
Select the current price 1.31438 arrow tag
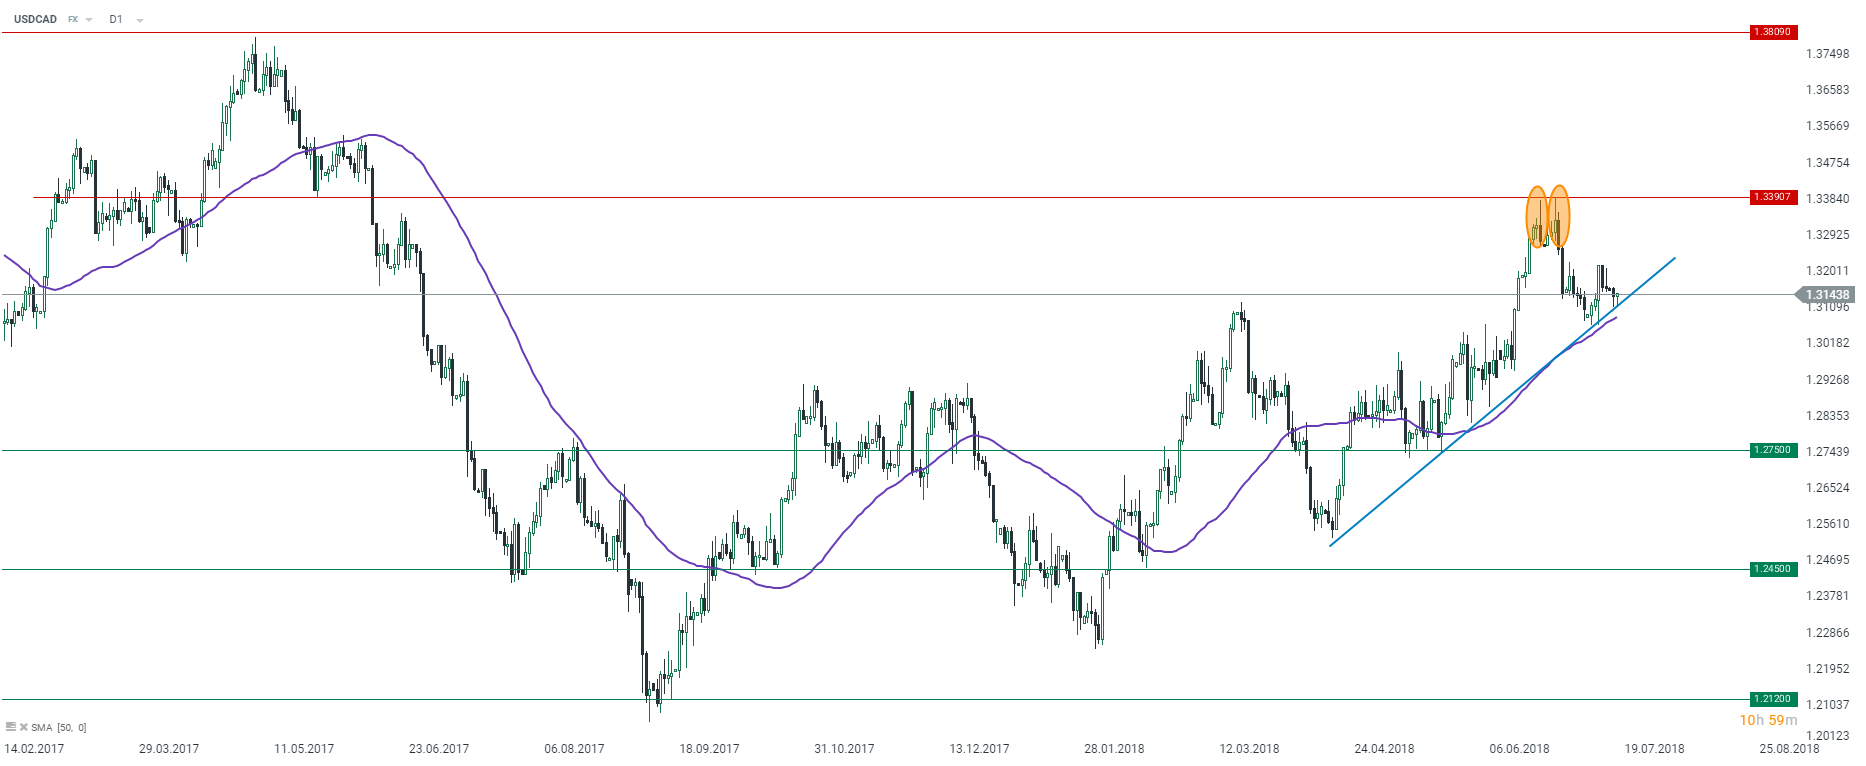click(1826, 295)
